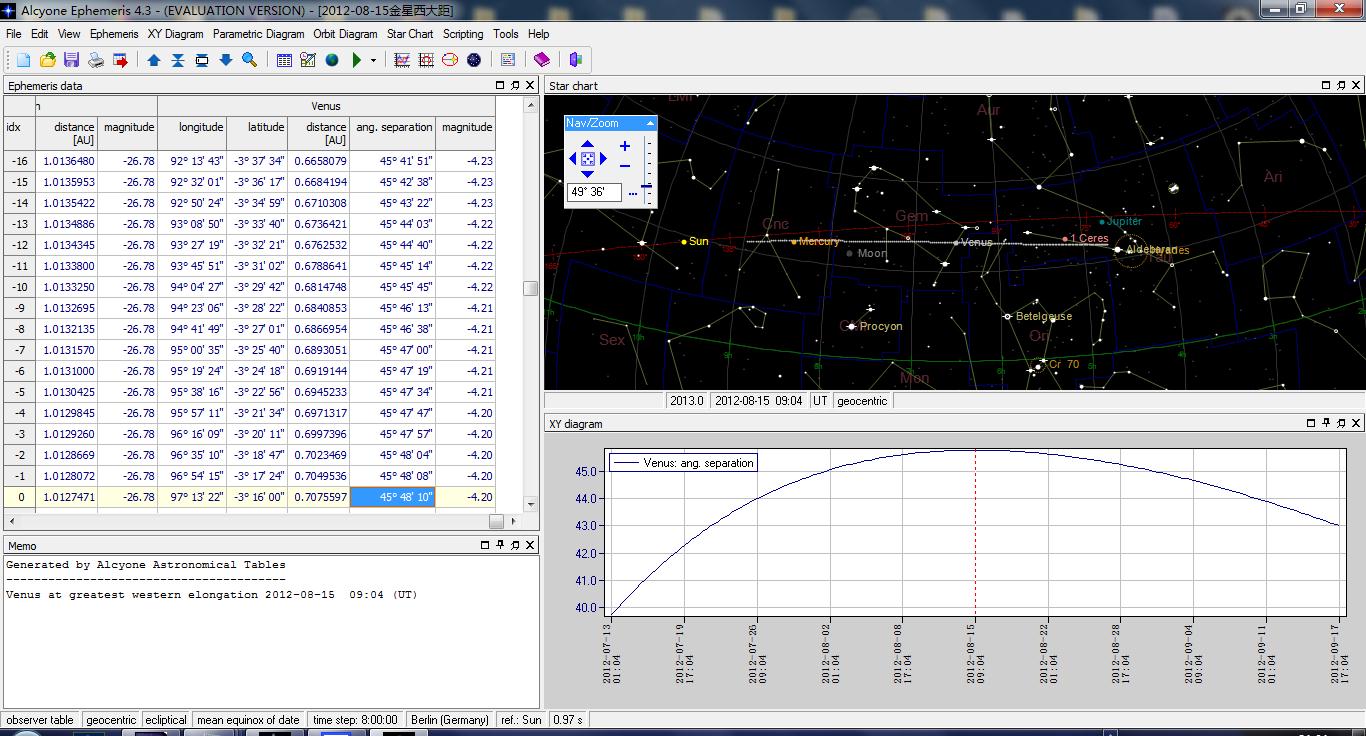Click 'observer table' status entry
Image resolution: width=1366 pixels, height=736 pixels.
(x=40, y=719)
